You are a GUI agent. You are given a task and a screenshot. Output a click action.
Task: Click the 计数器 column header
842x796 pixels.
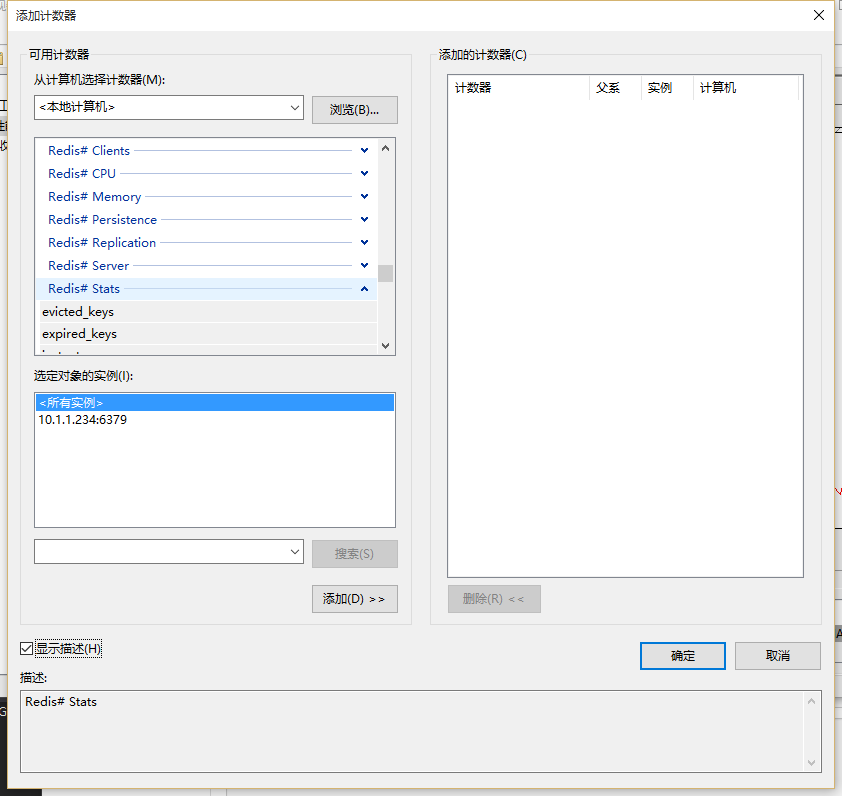click(x=519, y=88)
